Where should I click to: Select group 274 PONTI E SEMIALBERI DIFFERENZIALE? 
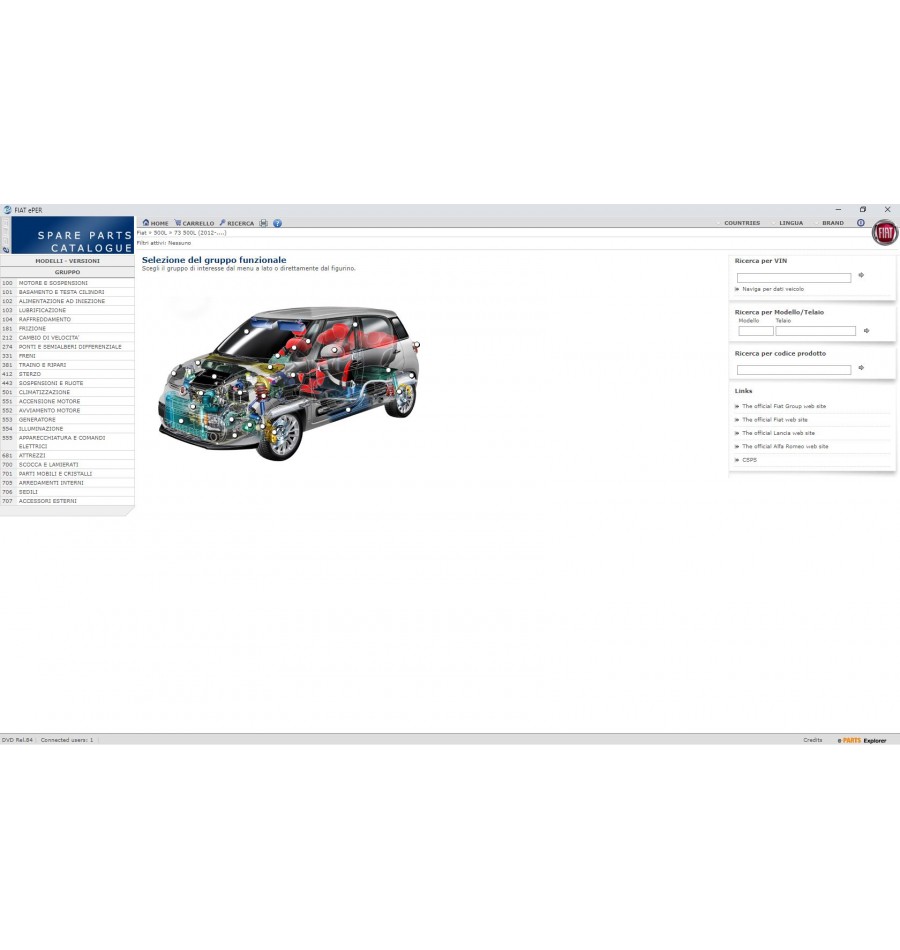(x=67, y=347)
